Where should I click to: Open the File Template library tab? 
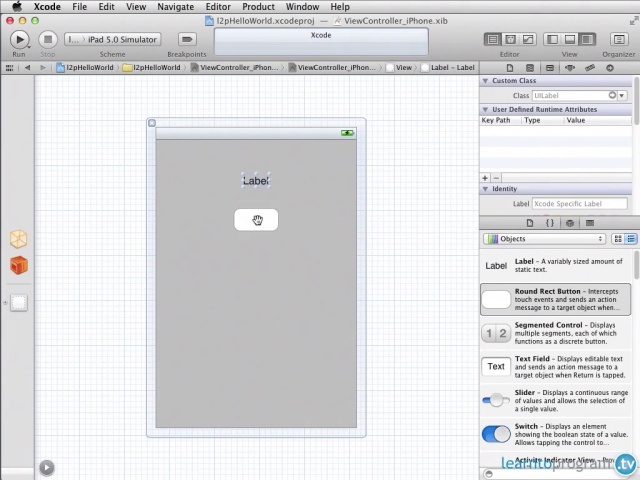pos(530,223)
